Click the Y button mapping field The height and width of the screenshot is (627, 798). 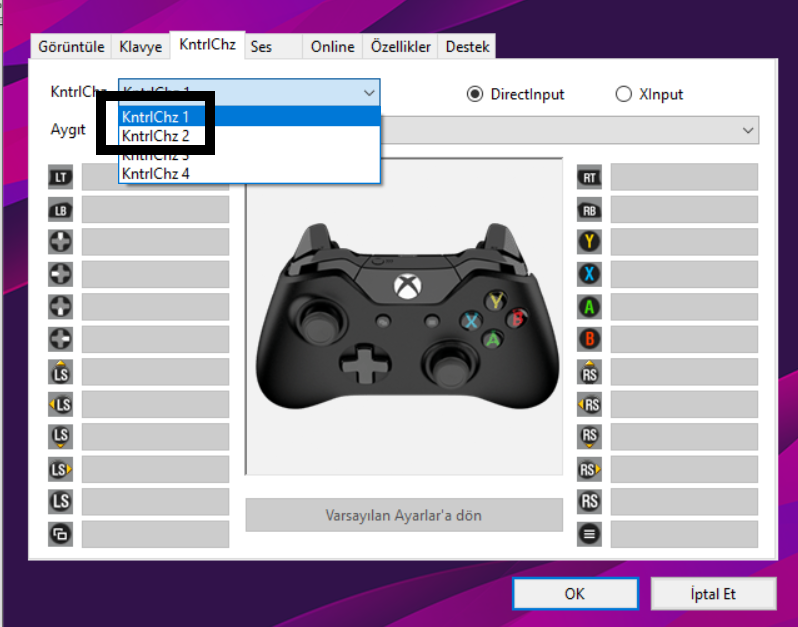point(684,242)
